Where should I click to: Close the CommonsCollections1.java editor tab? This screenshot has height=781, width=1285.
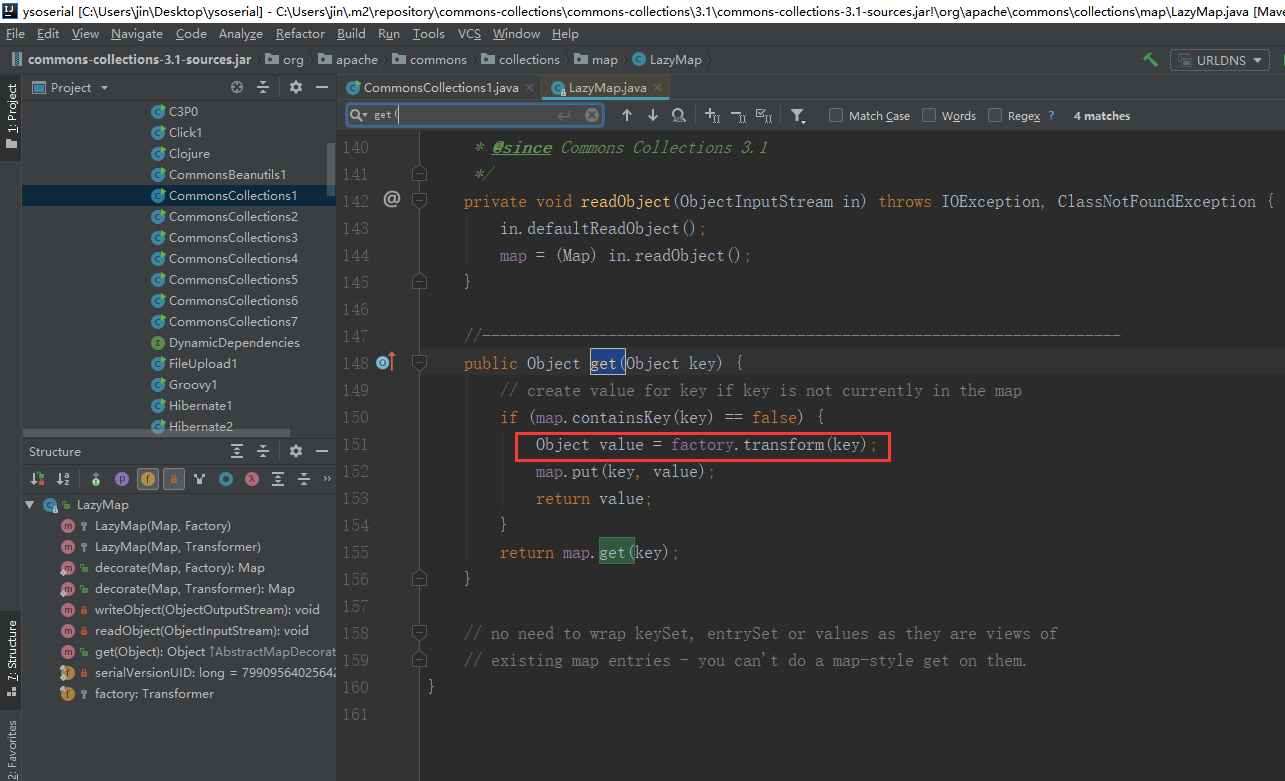tap(530, 88)
